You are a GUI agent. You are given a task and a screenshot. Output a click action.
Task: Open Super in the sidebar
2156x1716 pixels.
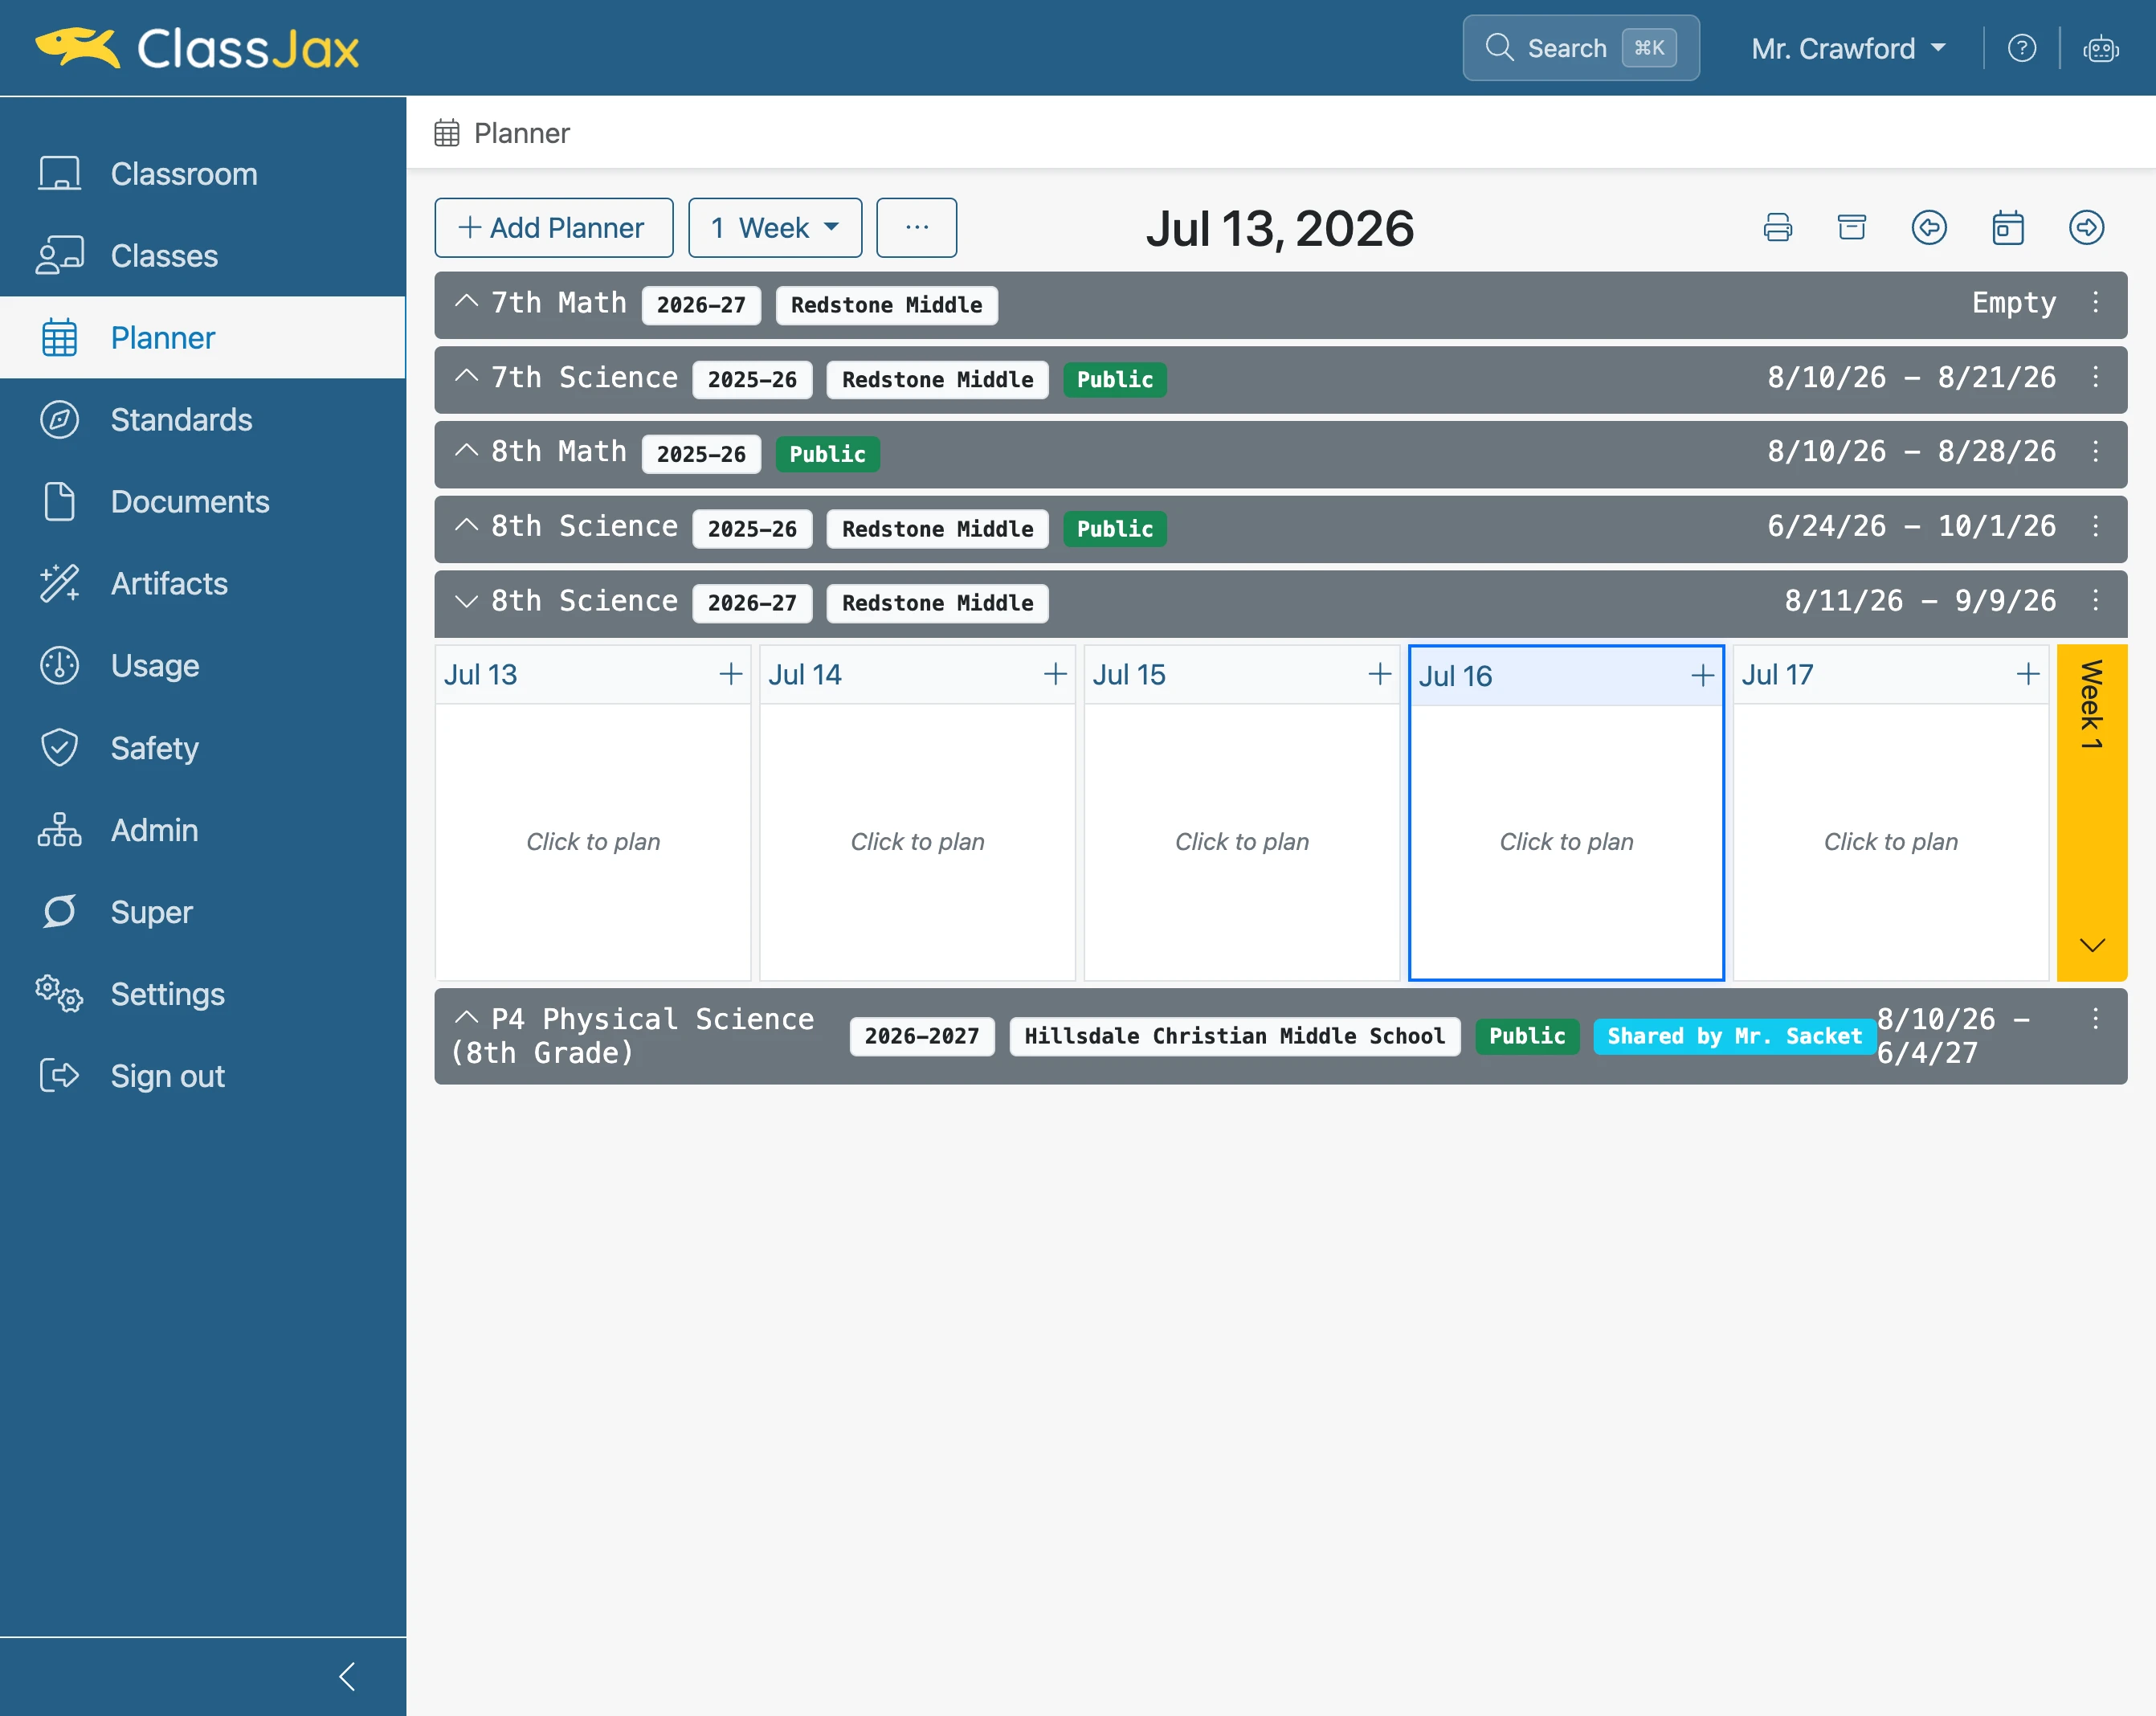[x=203, y=912]
